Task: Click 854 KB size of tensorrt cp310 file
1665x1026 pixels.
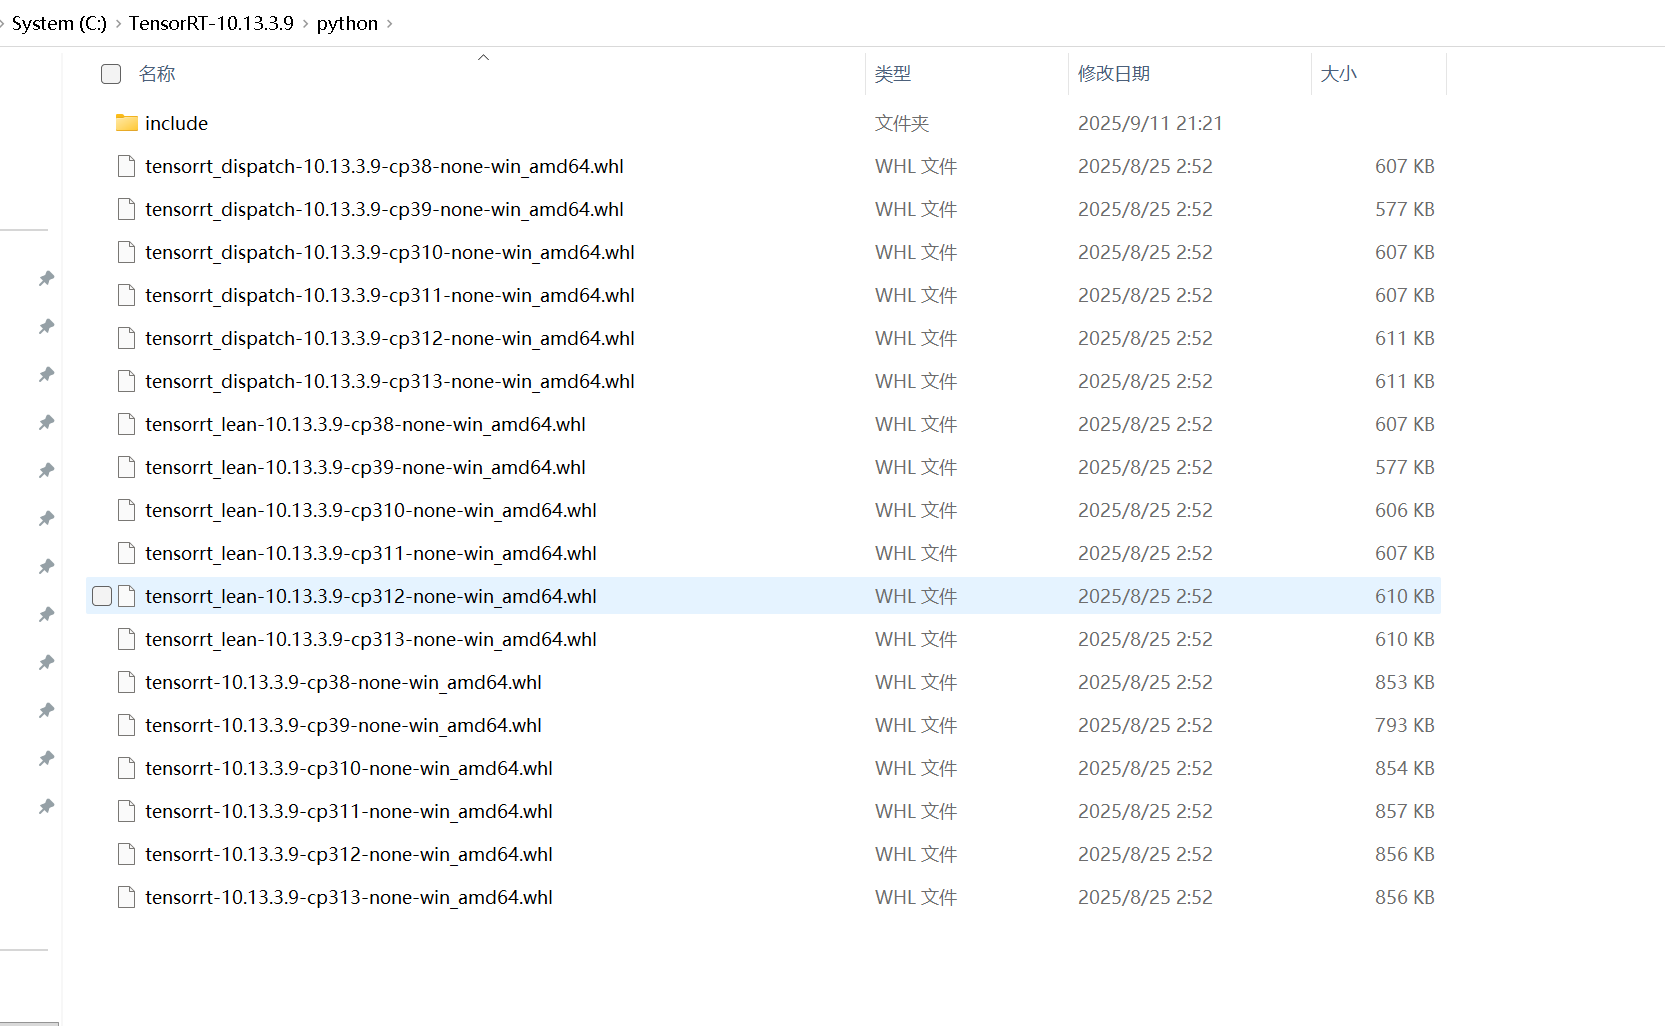Action: tap(1404, 768)
